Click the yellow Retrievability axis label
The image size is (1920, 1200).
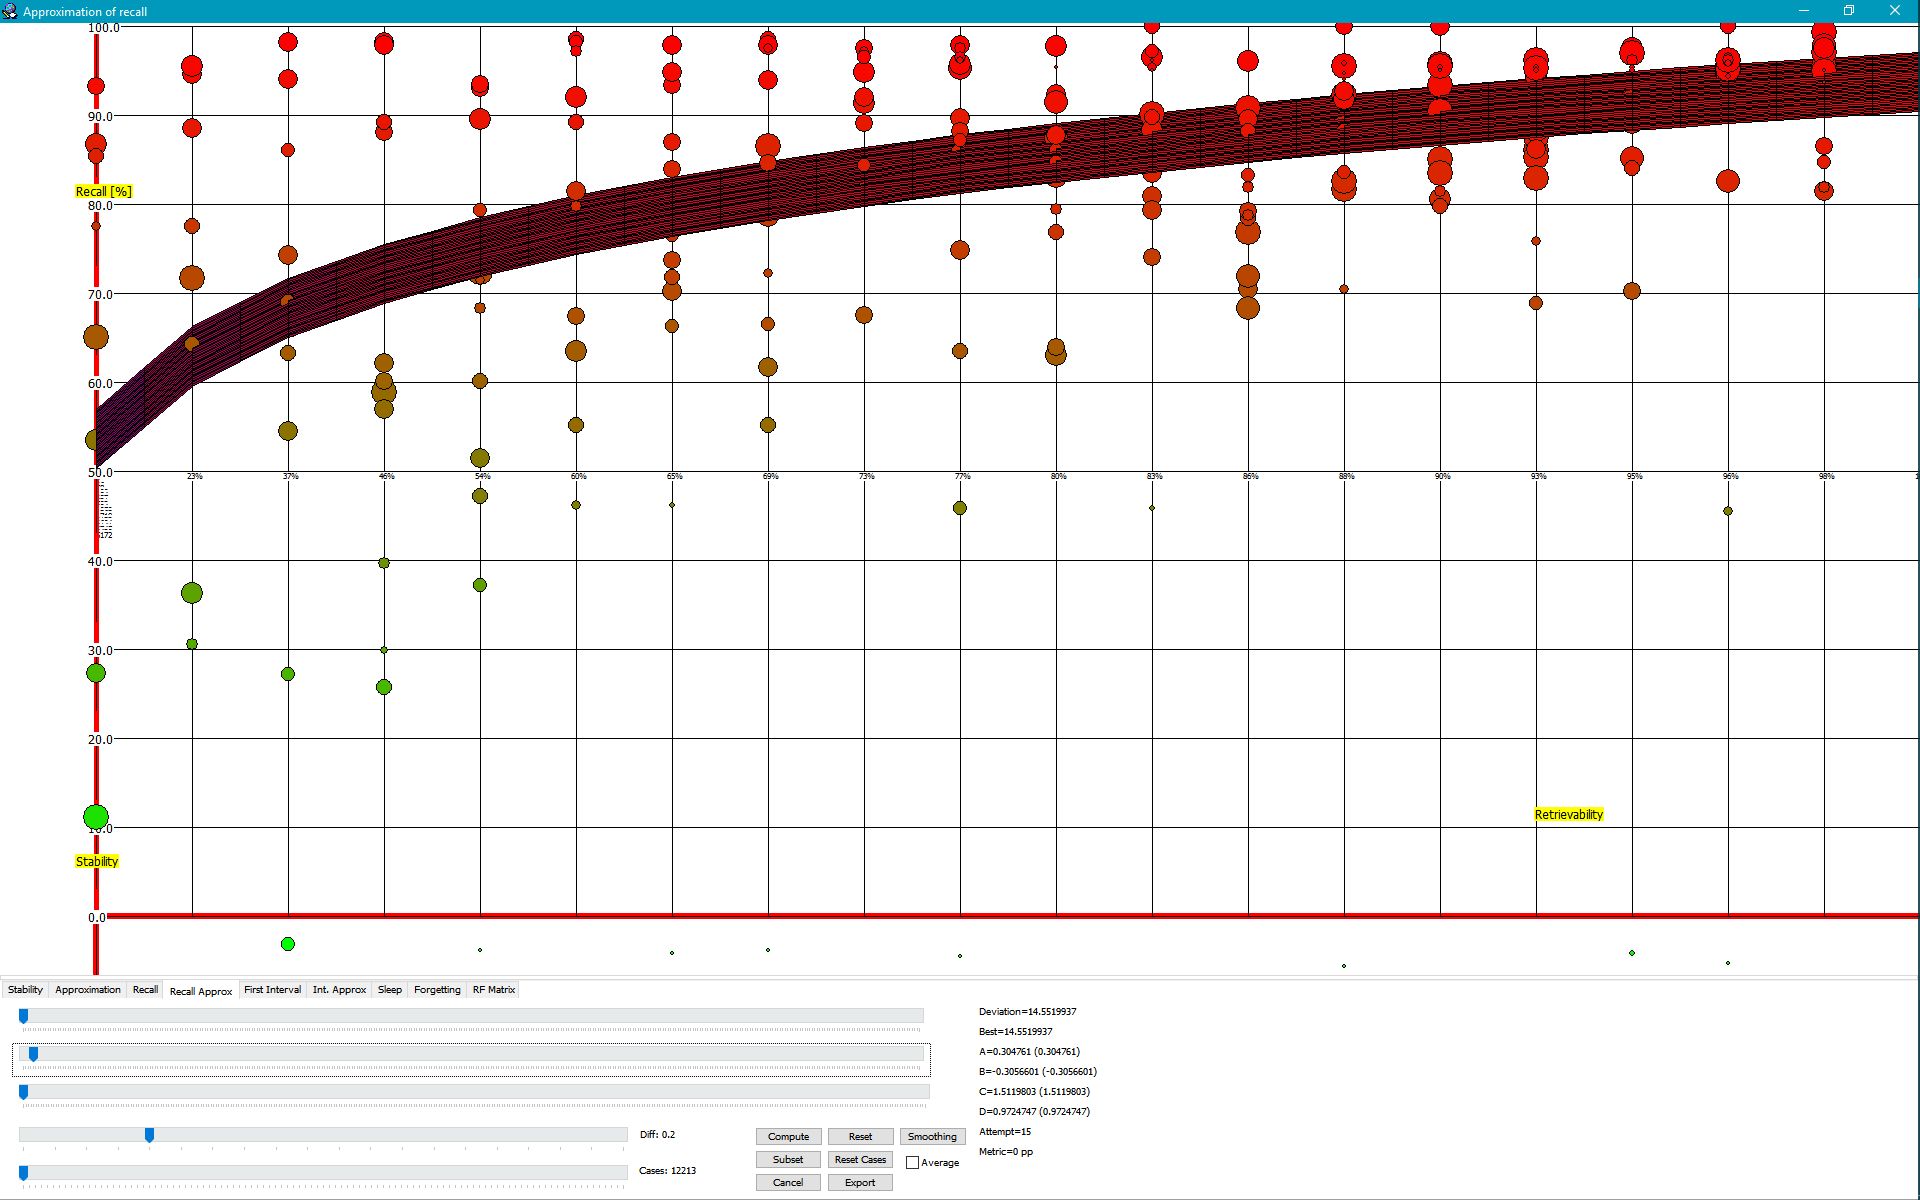(x=1568, y=815)
